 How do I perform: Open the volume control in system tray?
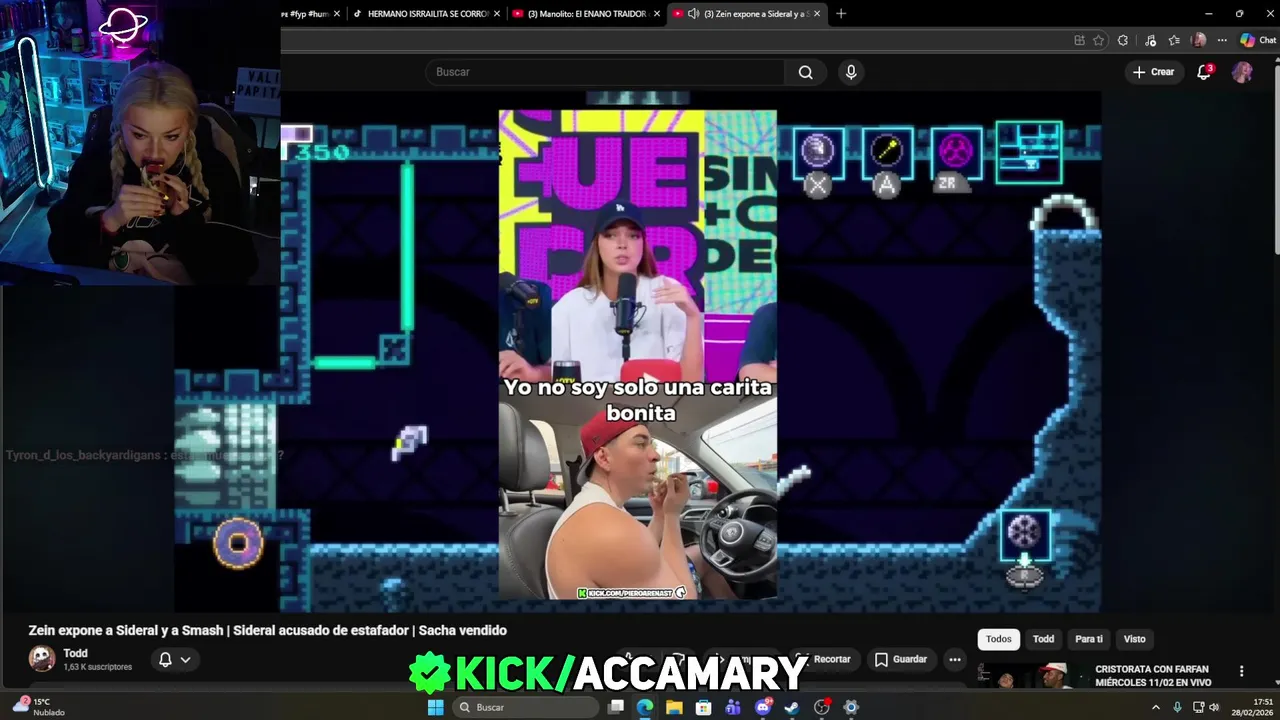coord(1214,707)
